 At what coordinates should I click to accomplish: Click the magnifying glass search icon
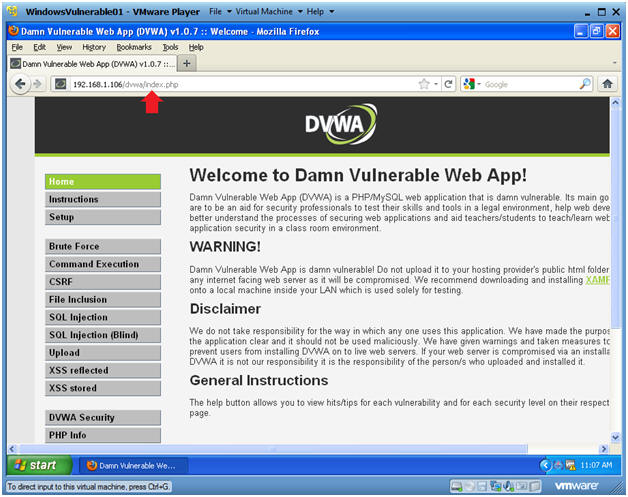[585, 84]
